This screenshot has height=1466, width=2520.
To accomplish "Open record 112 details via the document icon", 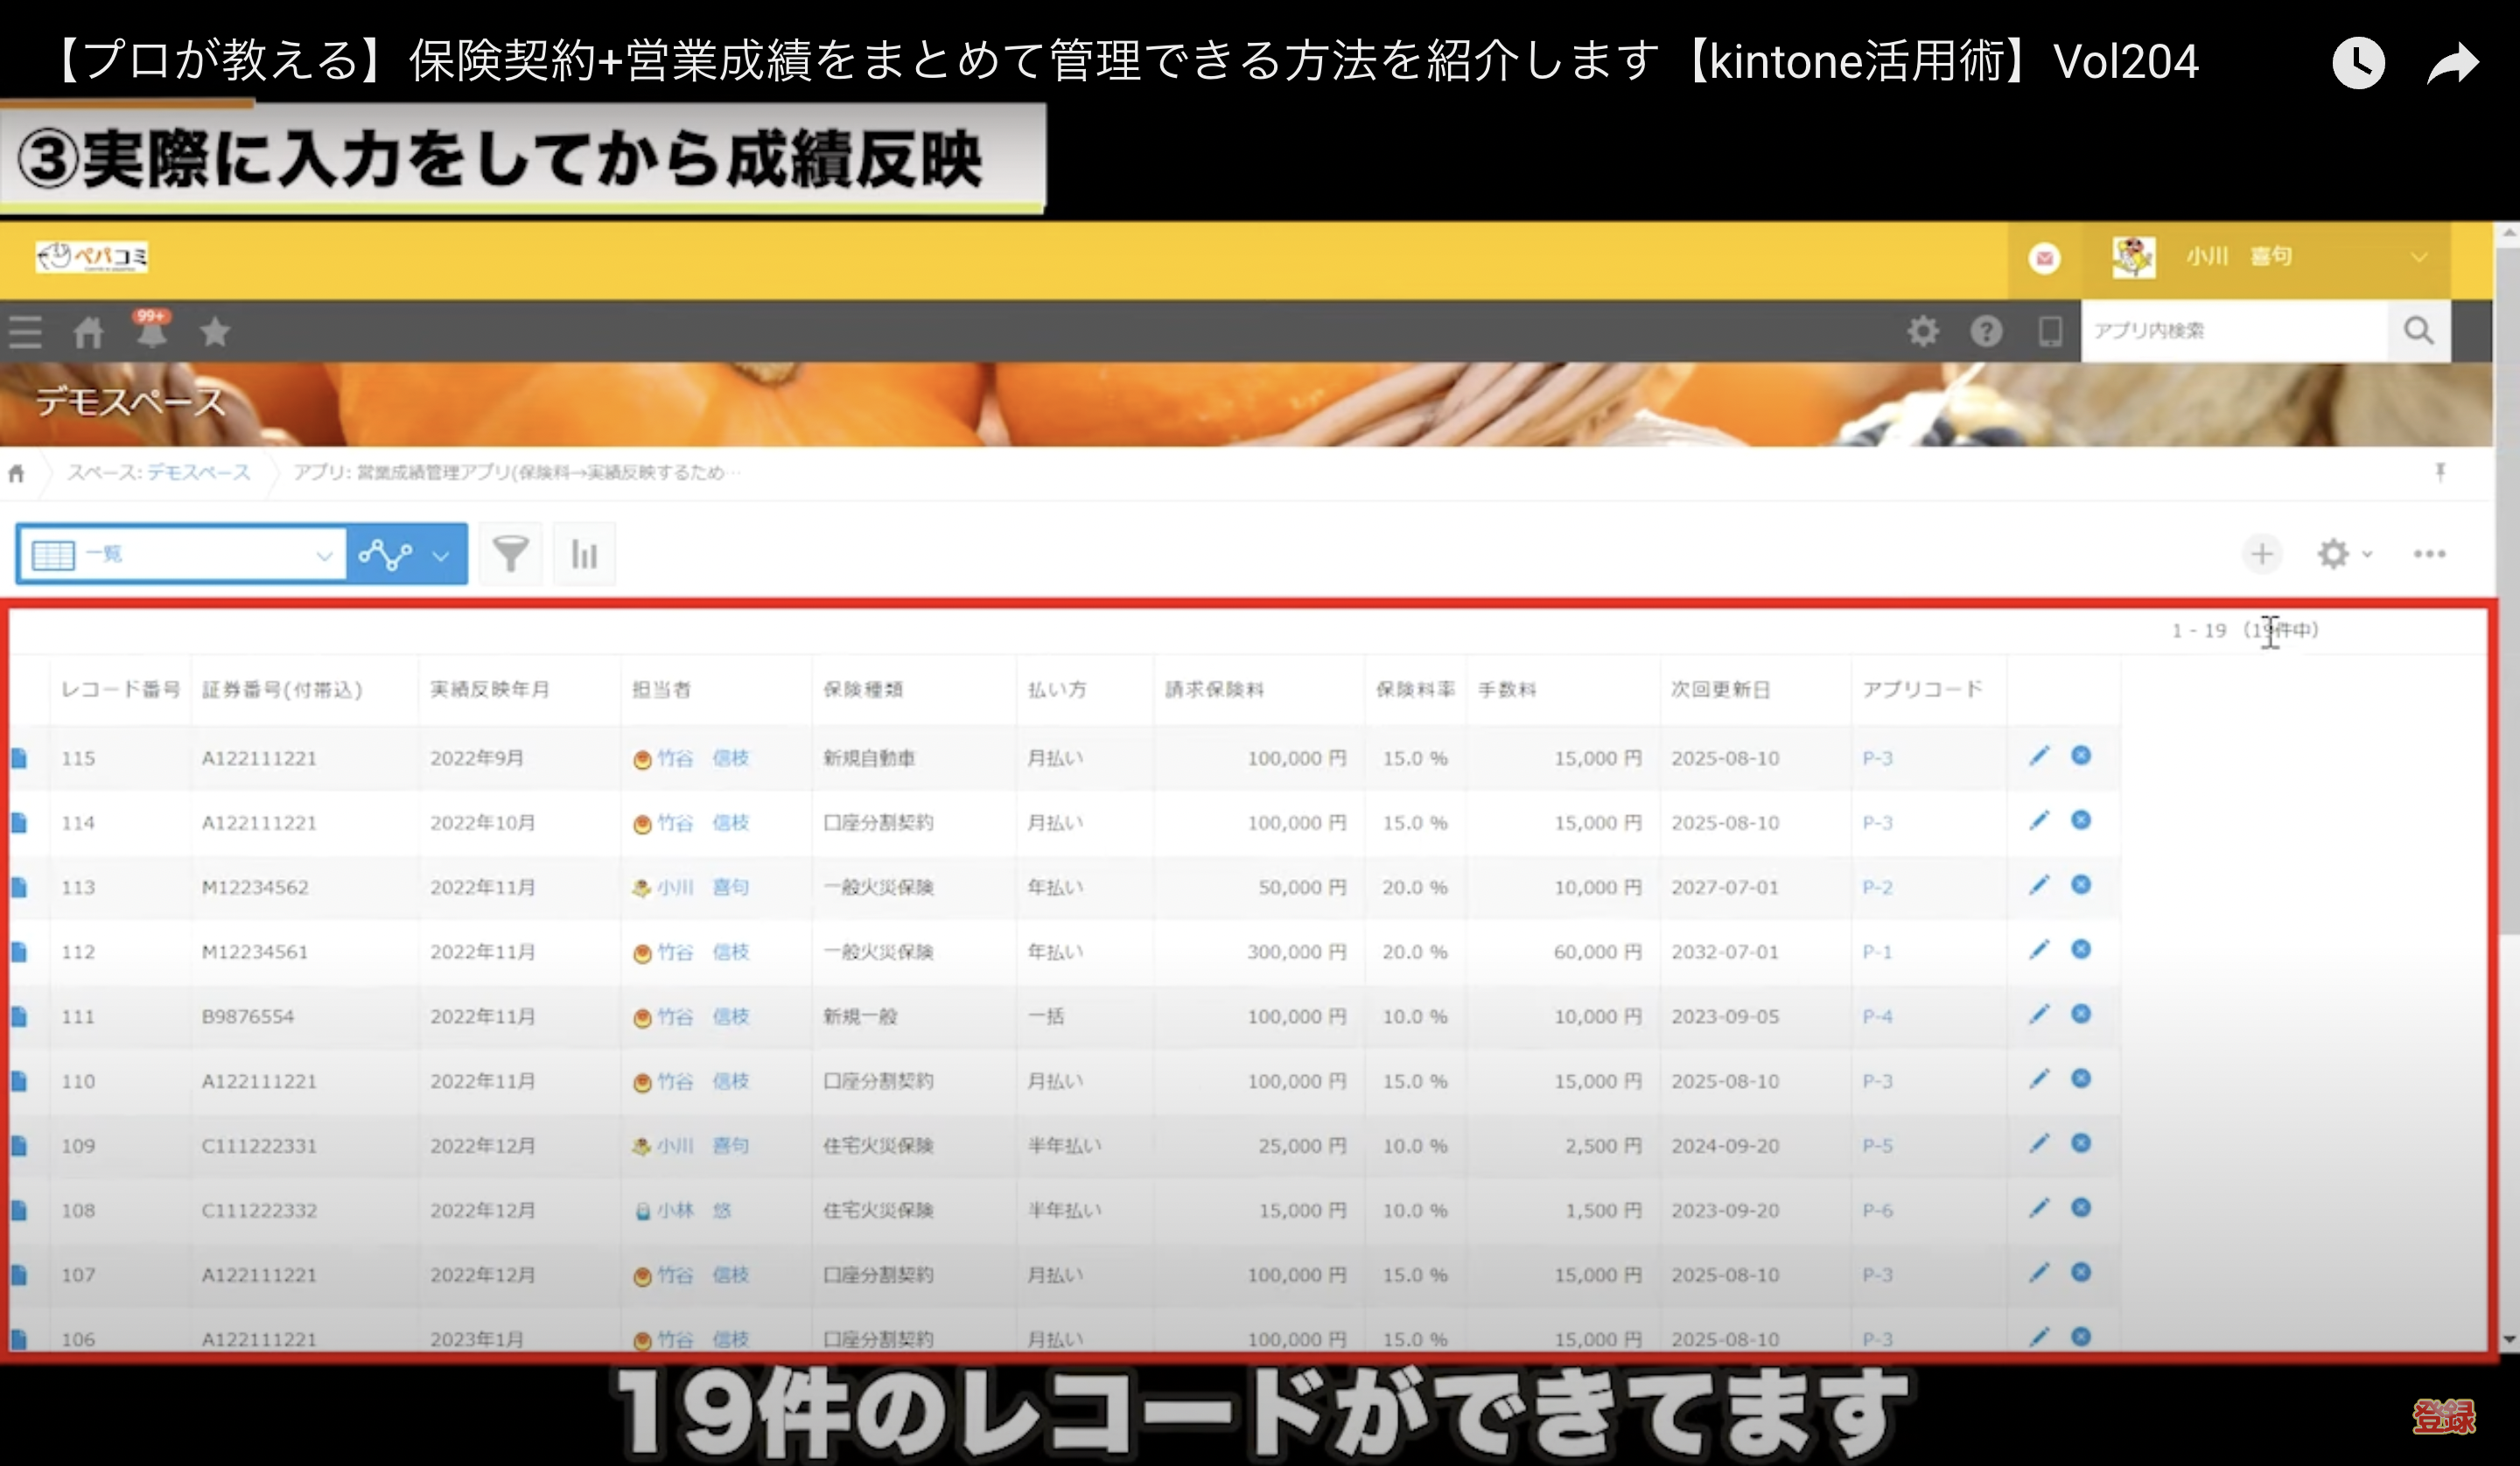I will 19,952.
